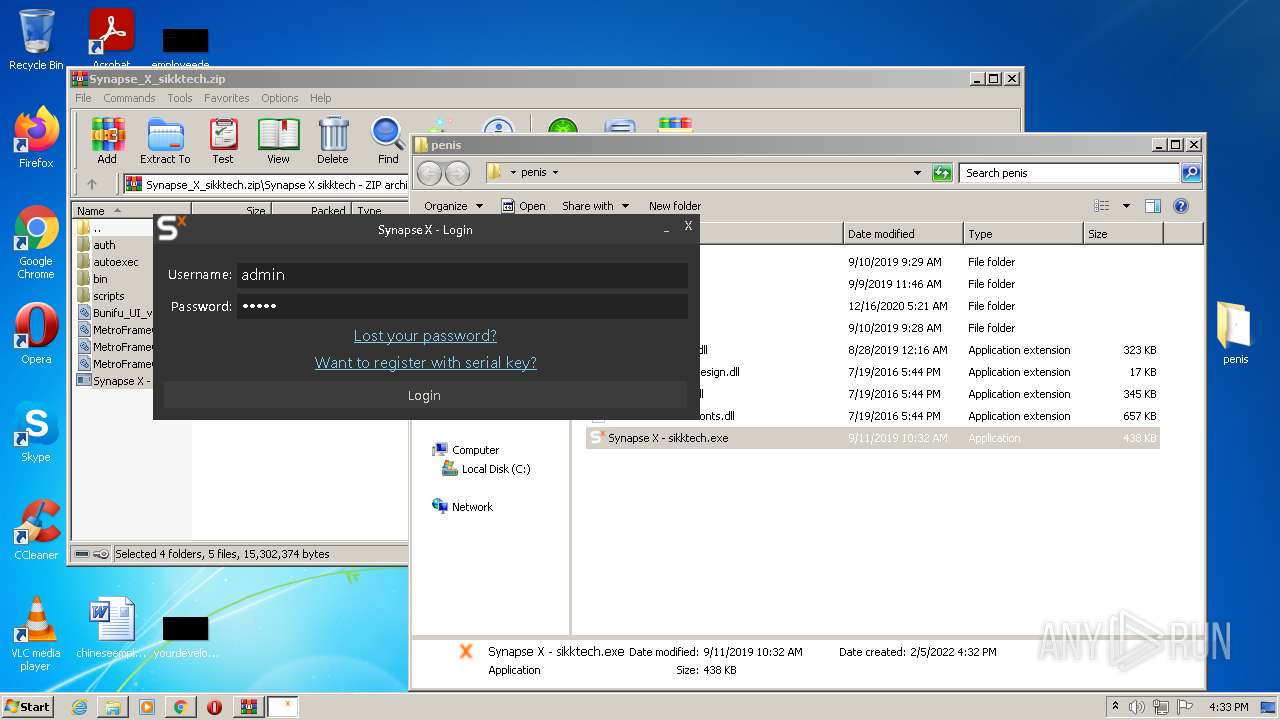Click the change view icon in Explorer
Viewport: 1280px width, 720px height.
point(1102,206)
